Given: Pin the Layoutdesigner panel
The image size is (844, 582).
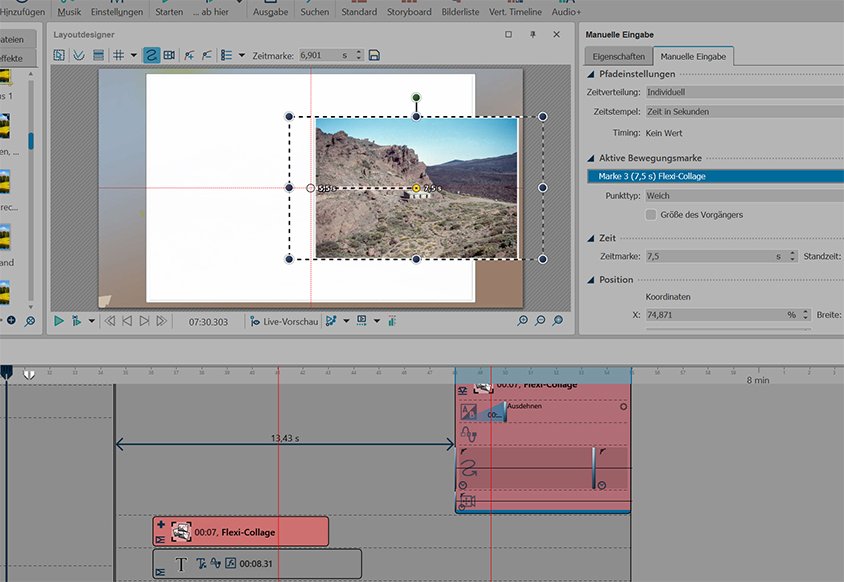Looking at the screenshot, I should [532, 34].
